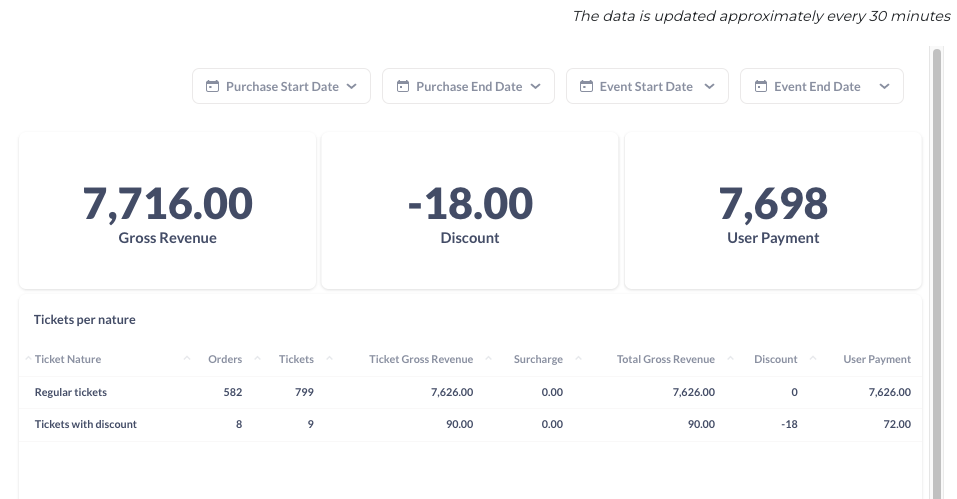Sort by User Payment column header

(876, 359)
